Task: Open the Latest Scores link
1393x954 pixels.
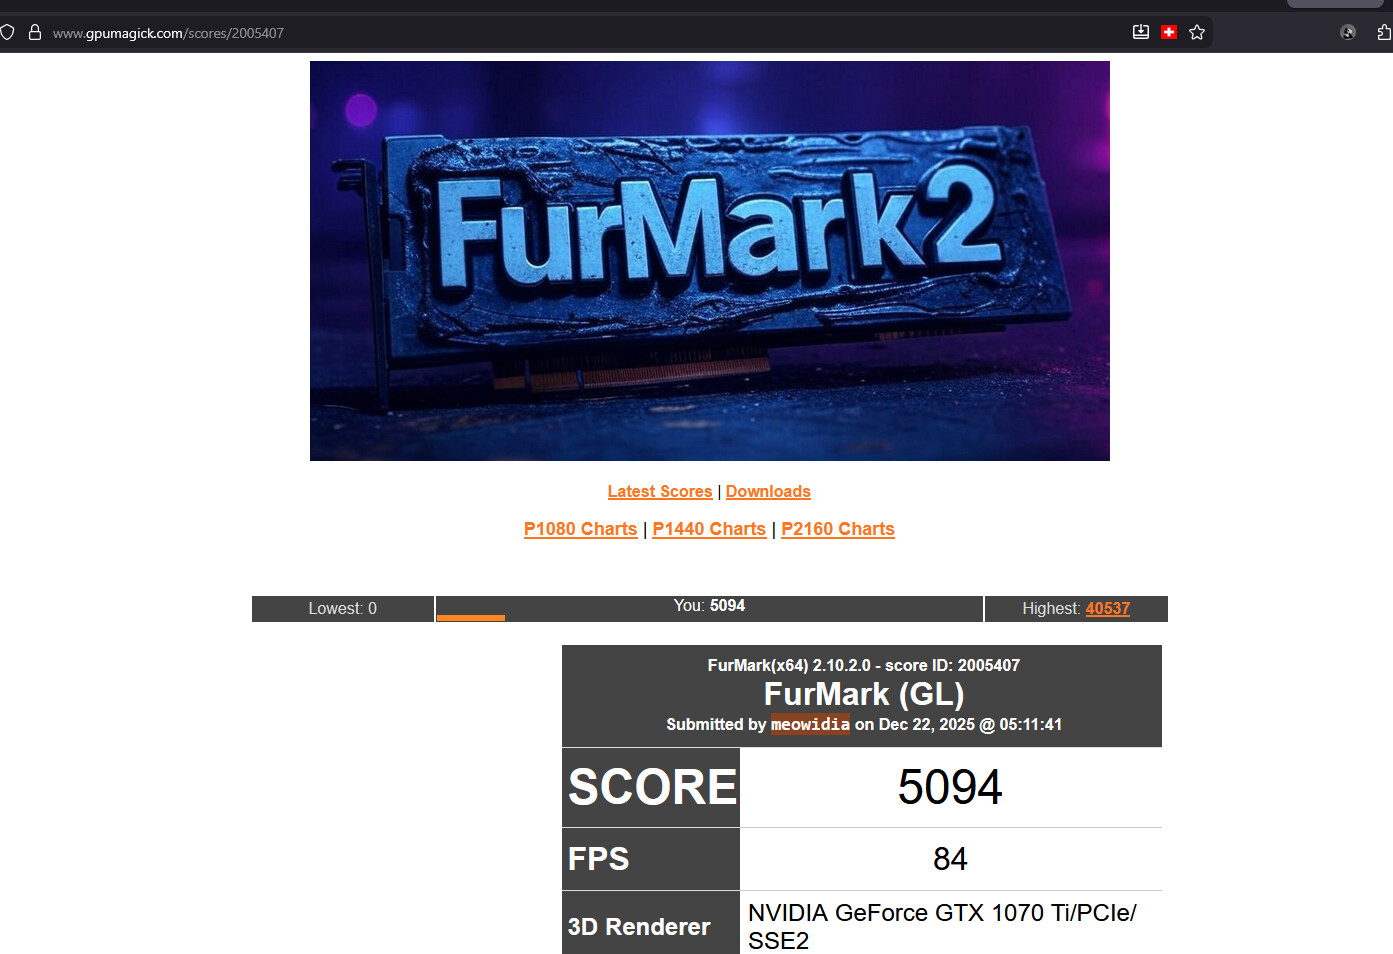Action: coord(659,492)
